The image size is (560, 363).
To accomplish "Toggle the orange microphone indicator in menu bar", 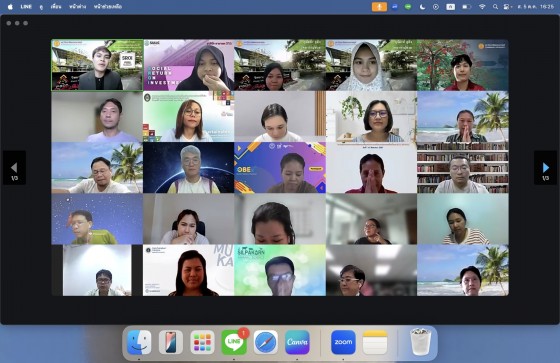I will [379, 7].
